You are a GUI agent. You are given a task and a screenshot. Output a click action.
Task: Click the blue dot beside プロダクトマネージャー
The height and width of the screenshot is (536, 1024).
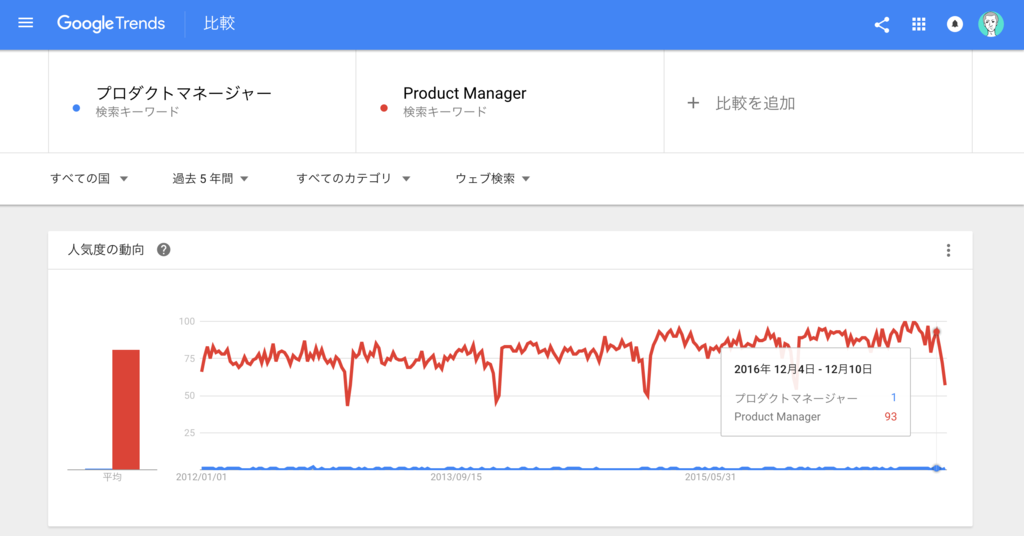(76, 108)
